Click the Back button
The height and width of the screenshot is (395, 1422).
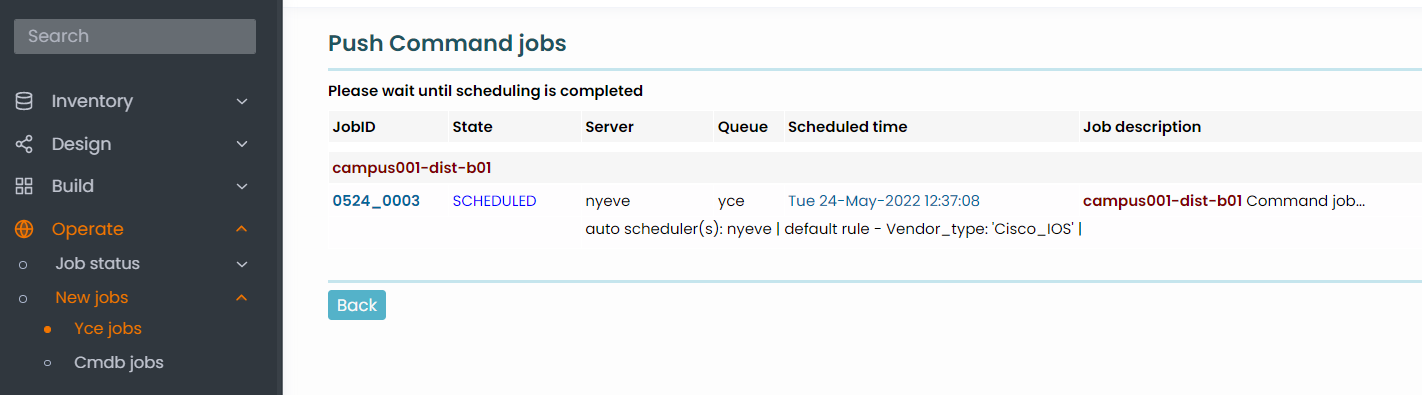[x=357, y=305]
